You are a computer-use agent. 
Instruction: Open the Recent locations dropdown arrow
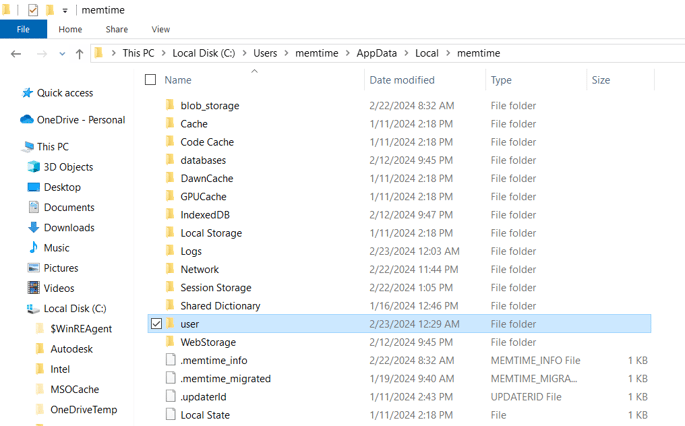coord(62,54)
